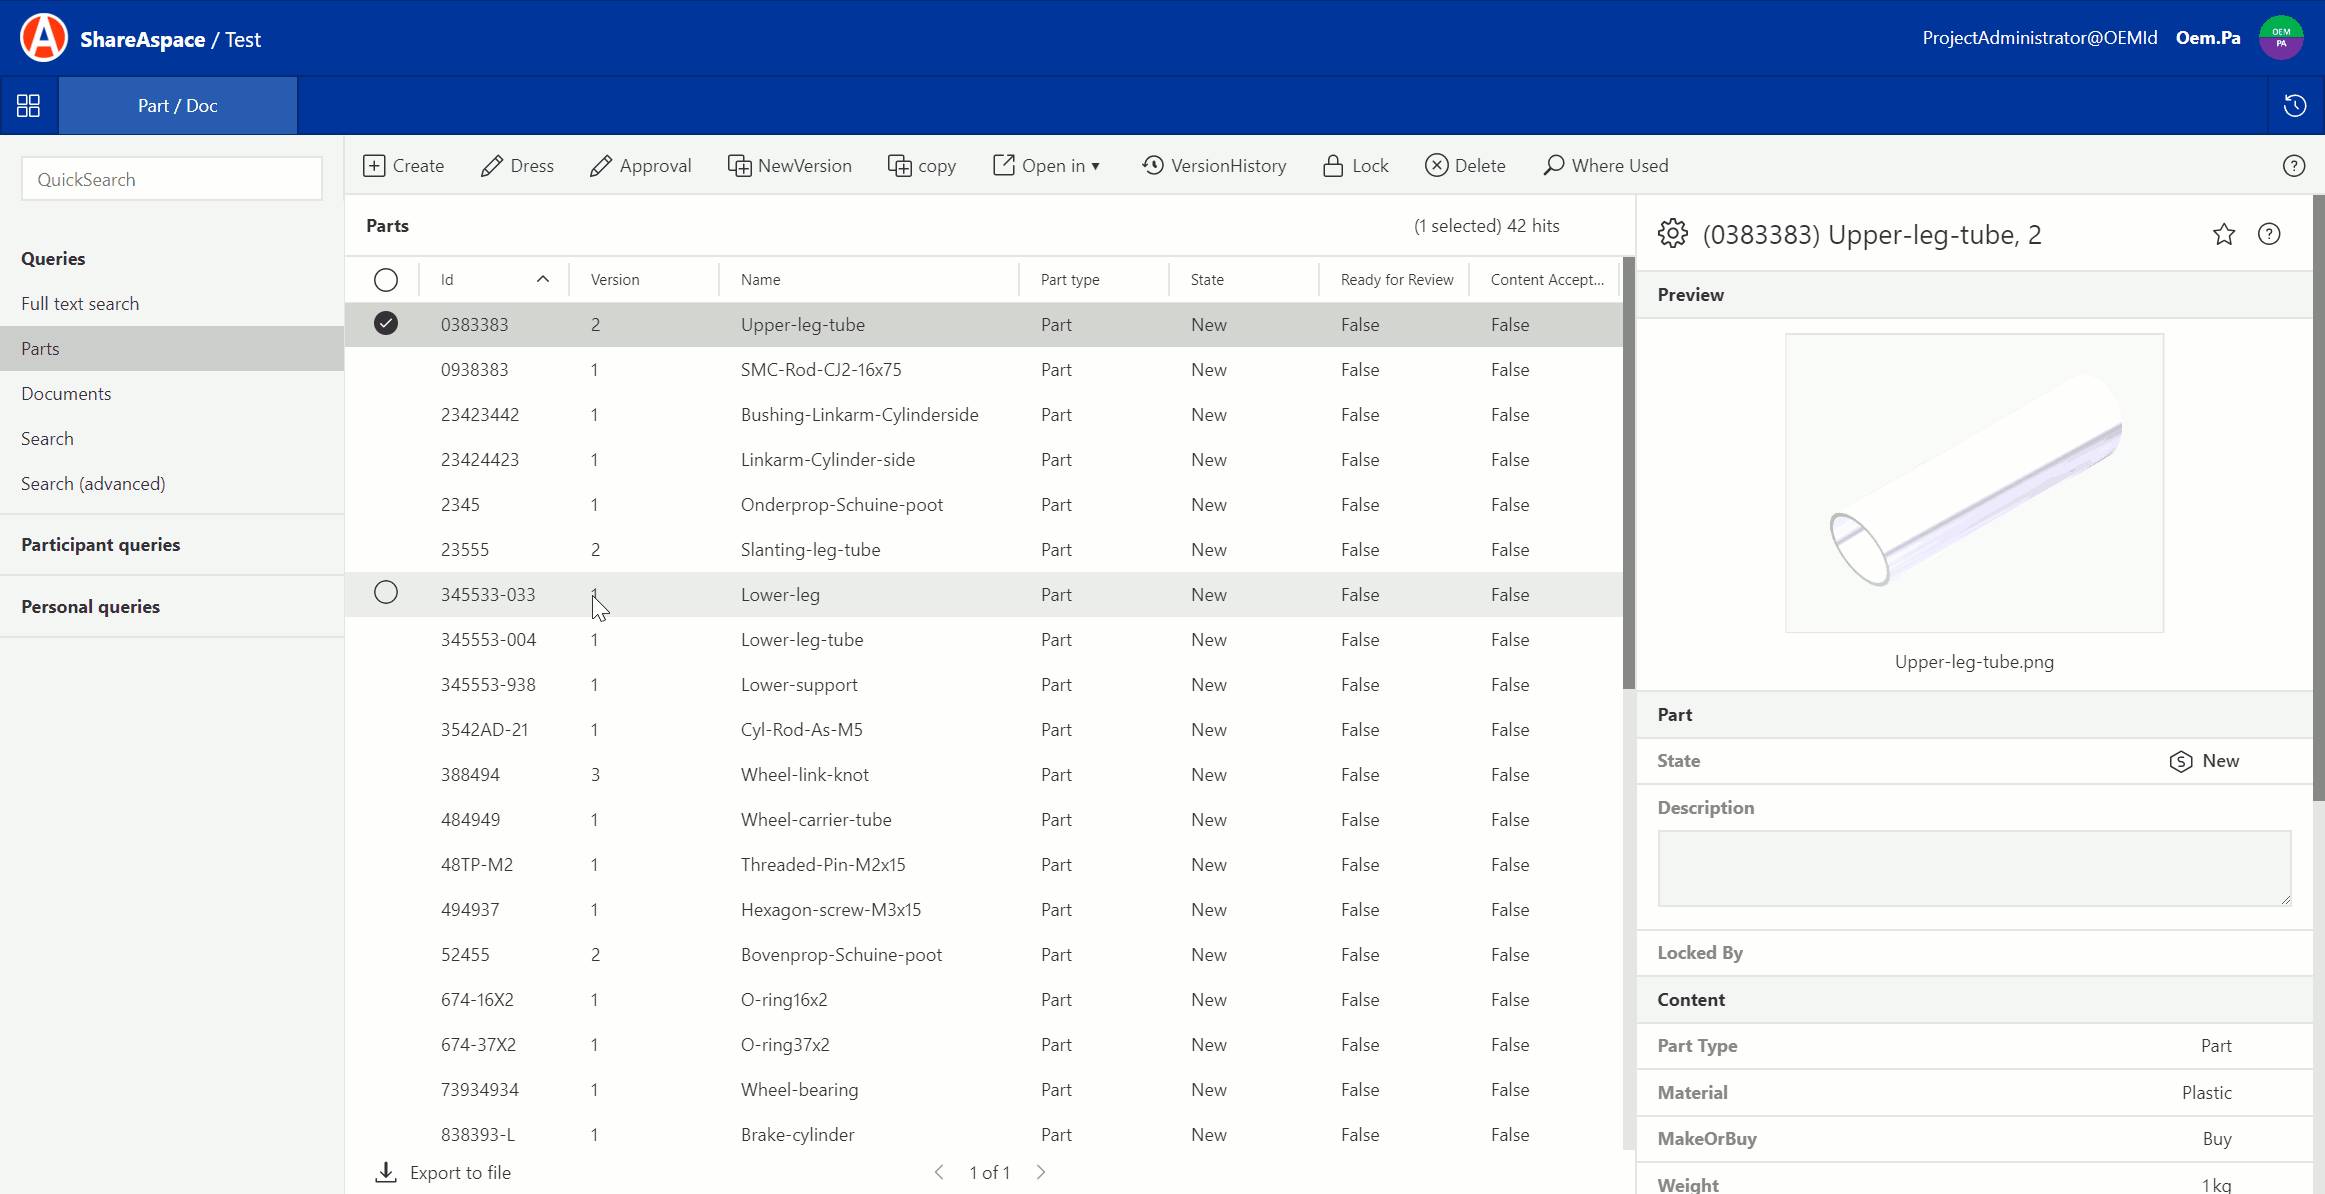Click the copy toolbar item

[x=922, y=166]
